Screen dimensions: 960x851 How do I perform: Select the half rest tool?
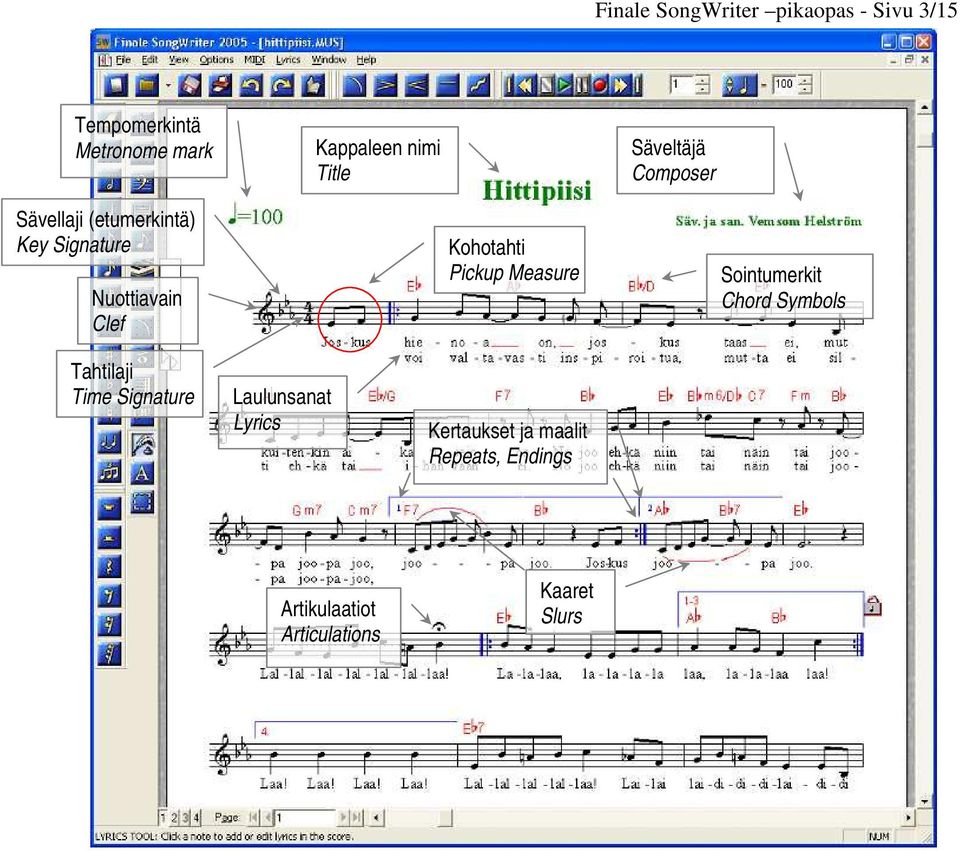(110, 538)
